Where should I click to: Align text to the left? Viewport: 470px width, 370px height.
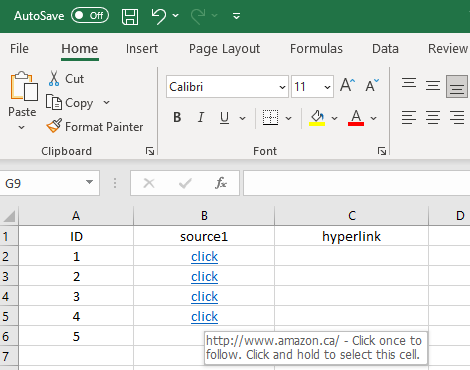pos(409,118)
